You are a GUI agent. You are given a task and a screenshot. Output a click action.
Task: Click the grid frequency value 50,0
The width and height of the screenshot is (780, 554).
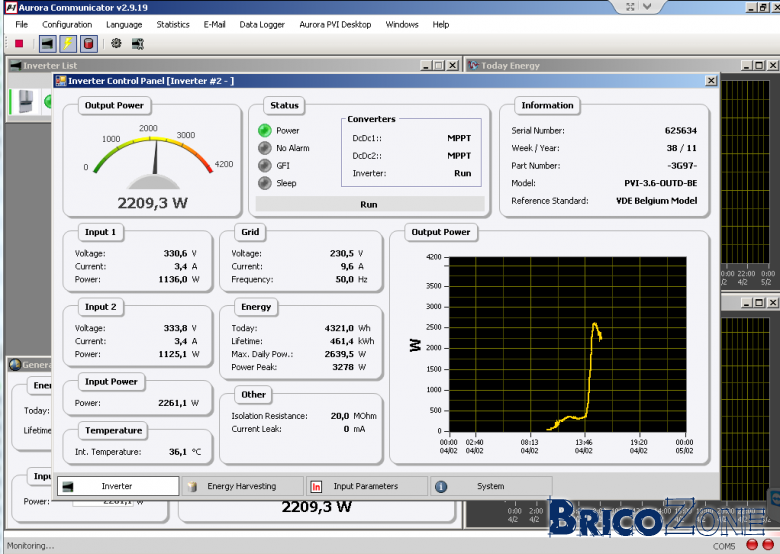pyautogui.click(x=344, y=279)
